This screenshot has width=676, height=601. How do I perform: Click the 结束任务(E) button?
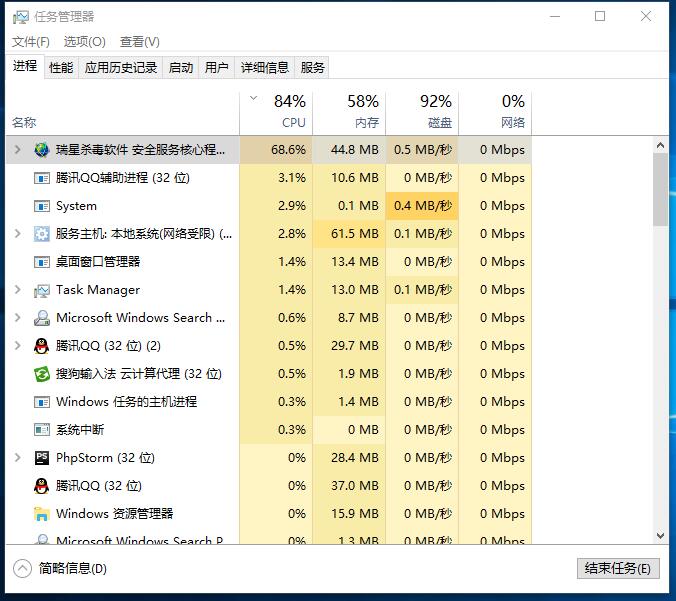pos(618,568)
